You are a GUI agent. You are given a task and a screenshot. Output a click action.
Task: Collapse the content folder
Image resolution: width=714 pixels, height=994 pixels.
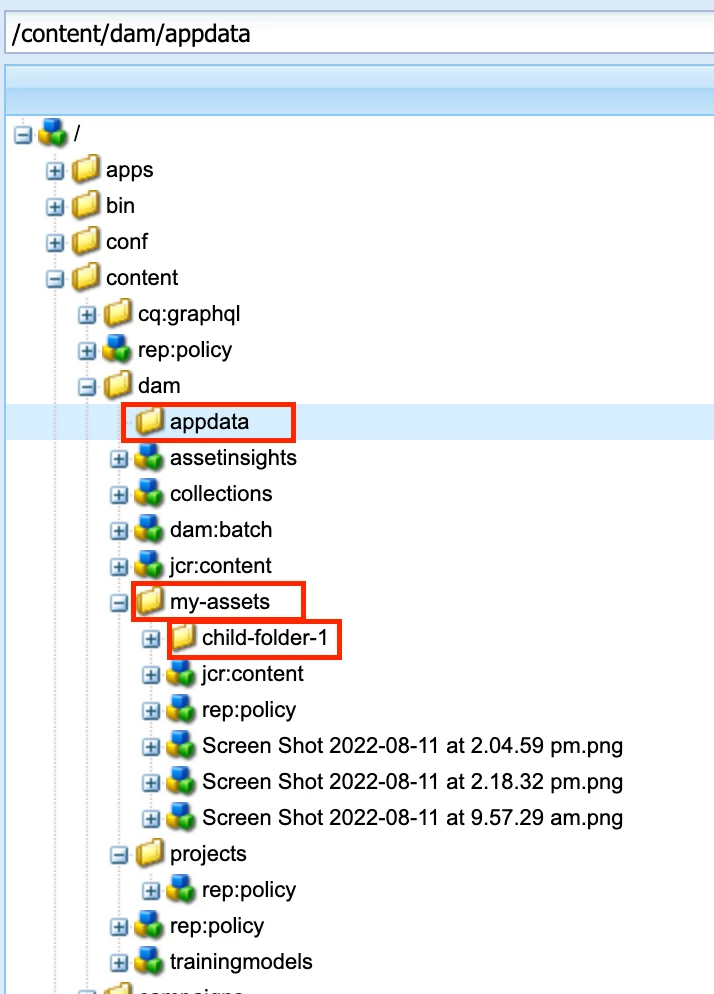[x=55, y=279]
